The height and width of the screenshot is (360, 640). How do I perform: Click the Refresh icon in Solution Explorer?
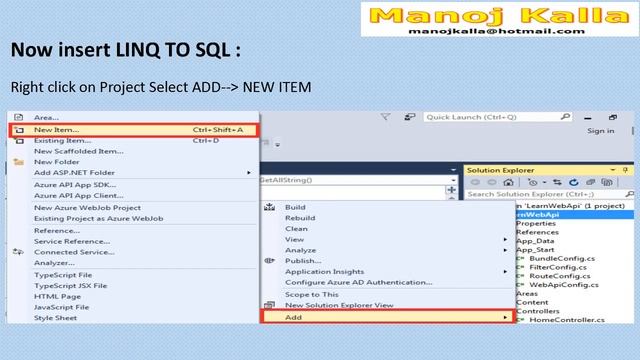tap(573, 182)
